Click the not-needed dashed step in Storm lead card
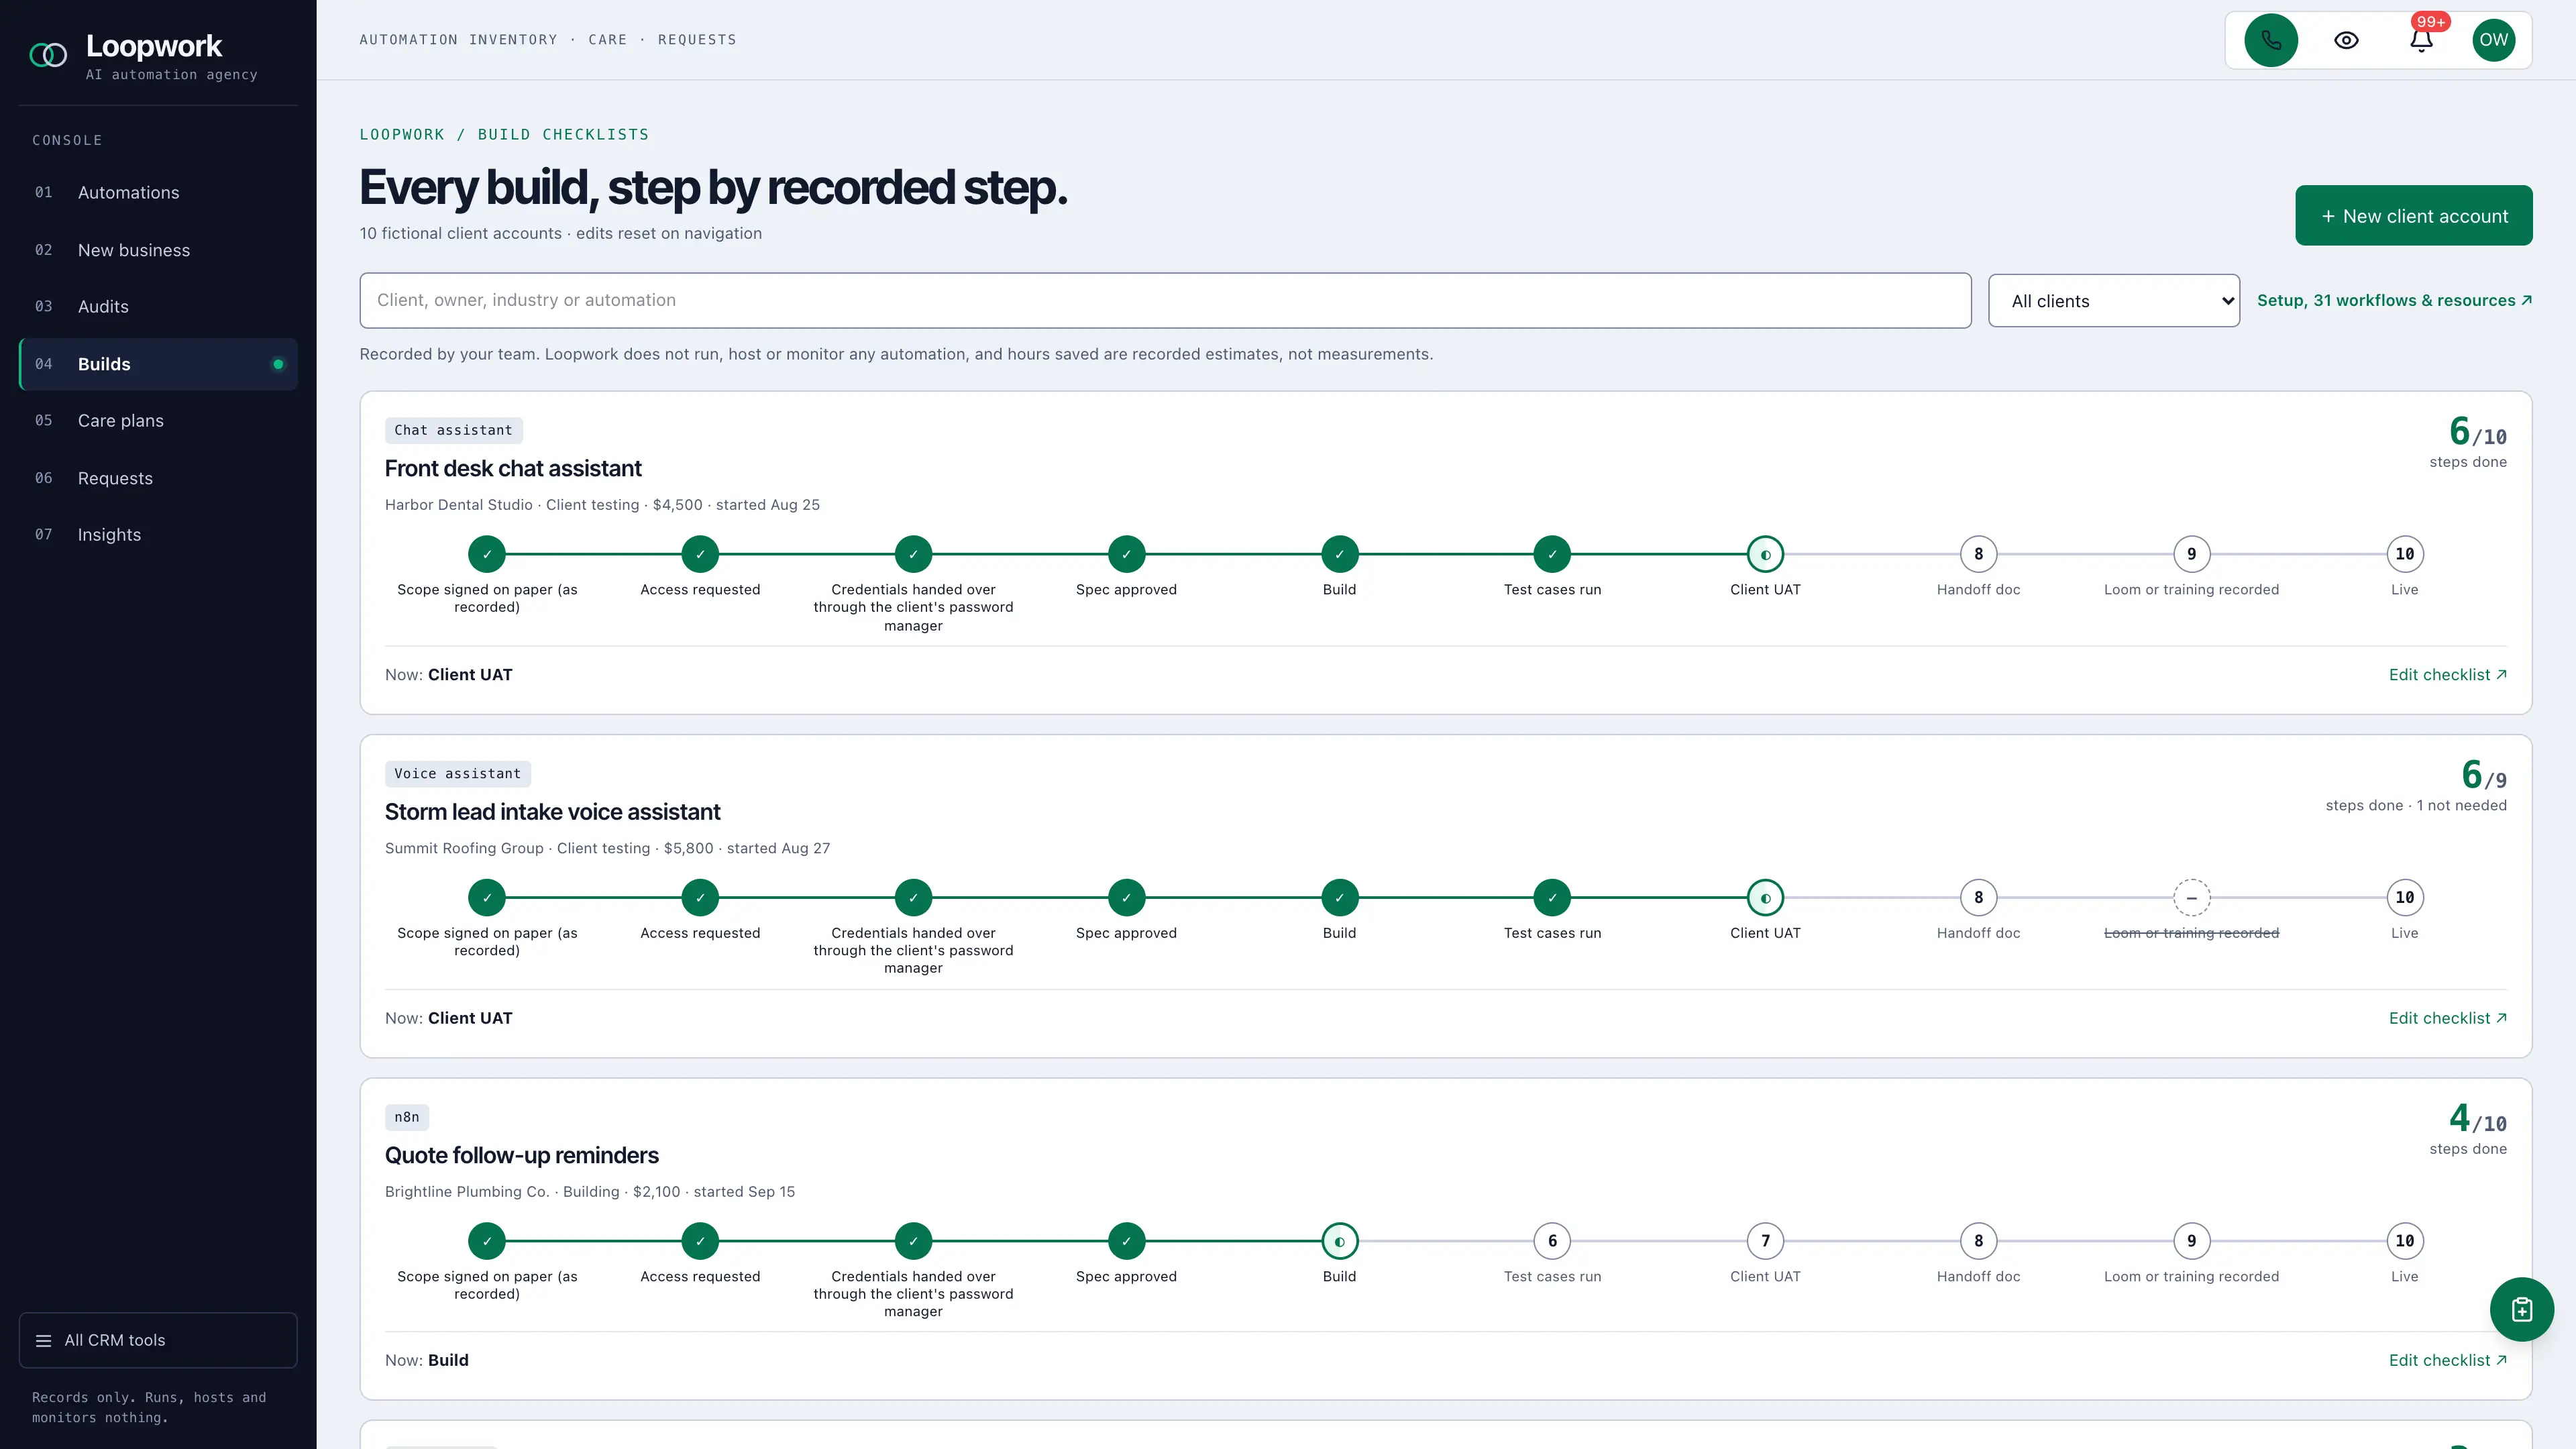The width and height of the screenshot is (2576, 1449). [2191, 897]
